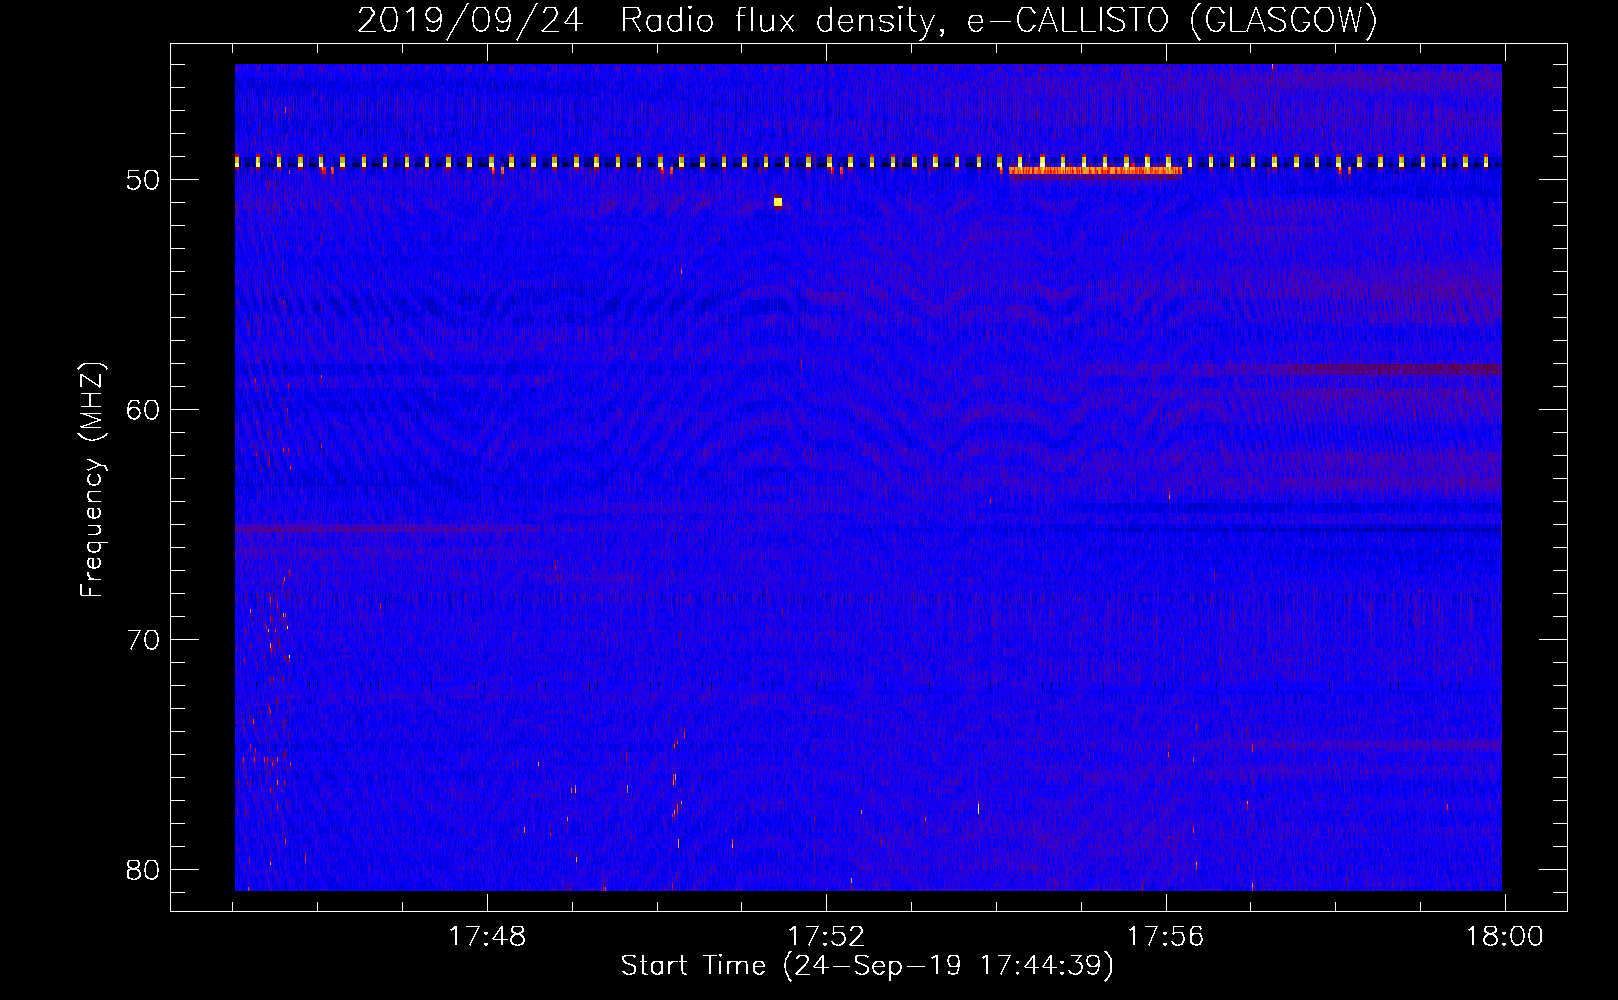
Task: Click the isolated bright yellow spot near 51 MHz
Action: point(777,202)
